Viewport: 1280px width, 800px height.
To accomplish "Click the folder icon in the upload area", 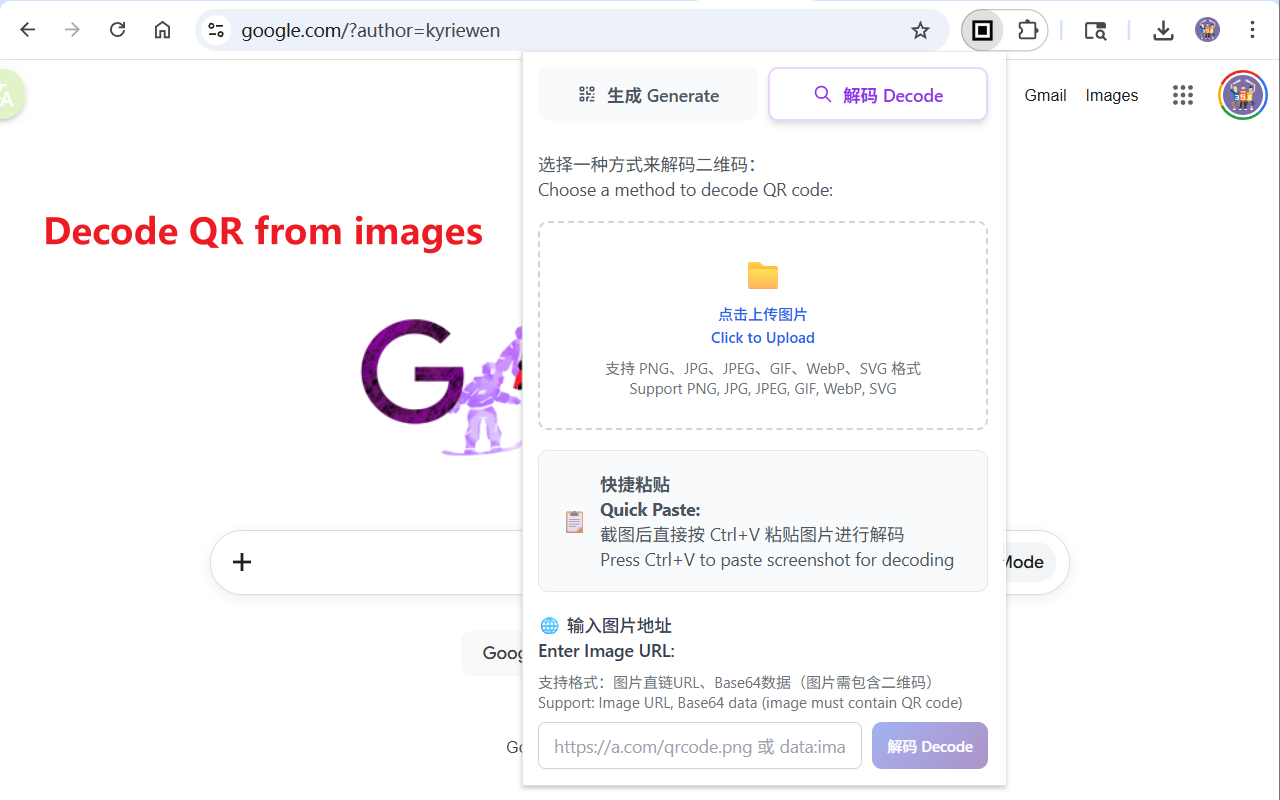I will (x=763, y=276).
